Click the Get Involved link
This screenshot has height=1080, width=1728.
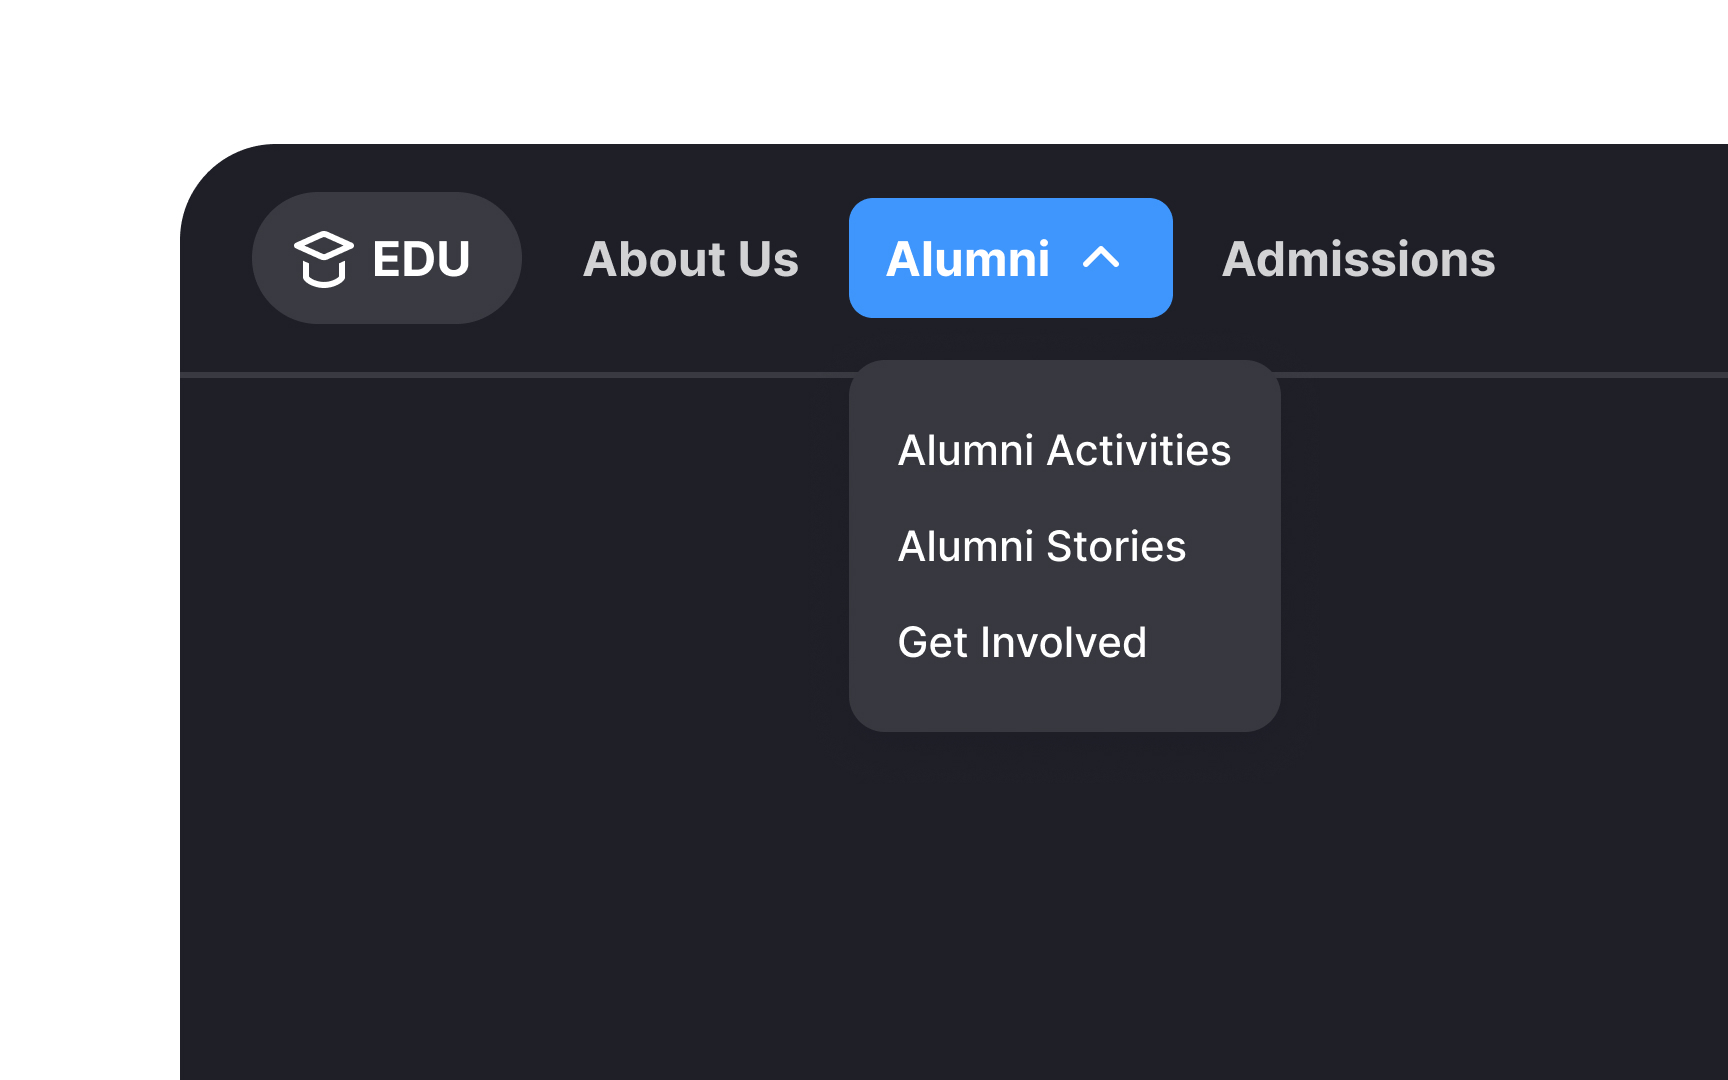1022,642
